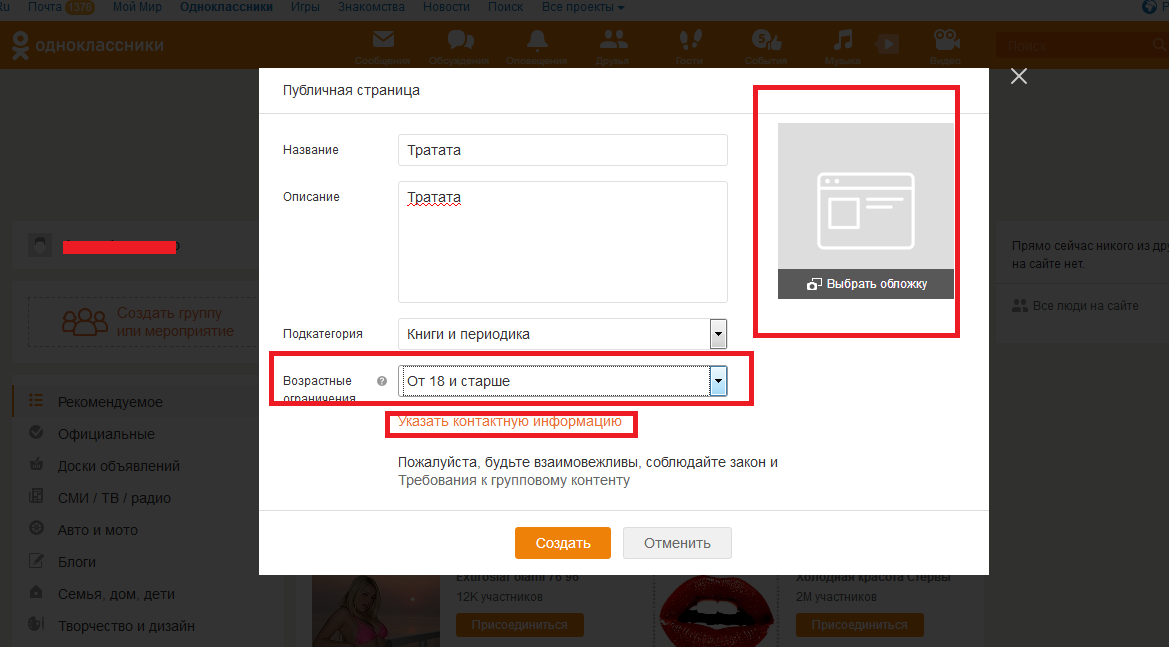Open Обсуждения chat bubbles icon
This screenshot has width=1169, height=647.
[x=461, y=41]
